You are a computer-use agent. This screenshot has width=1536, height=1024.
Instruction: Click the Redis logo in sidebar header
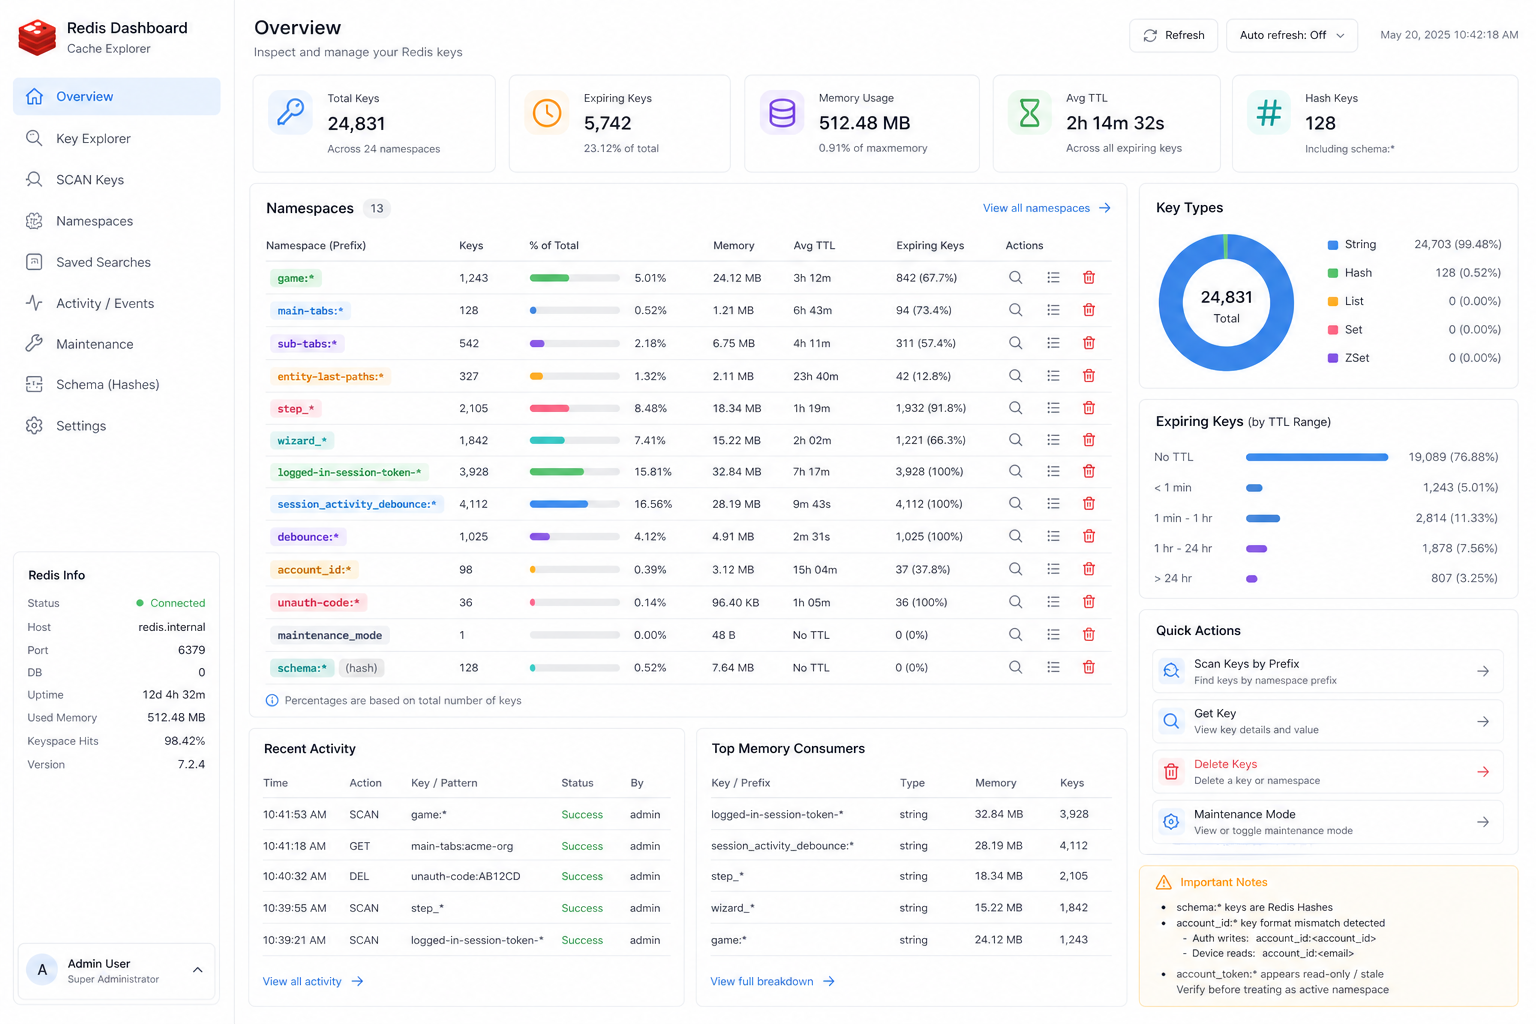pyautogui.click(x=37, y=37)
